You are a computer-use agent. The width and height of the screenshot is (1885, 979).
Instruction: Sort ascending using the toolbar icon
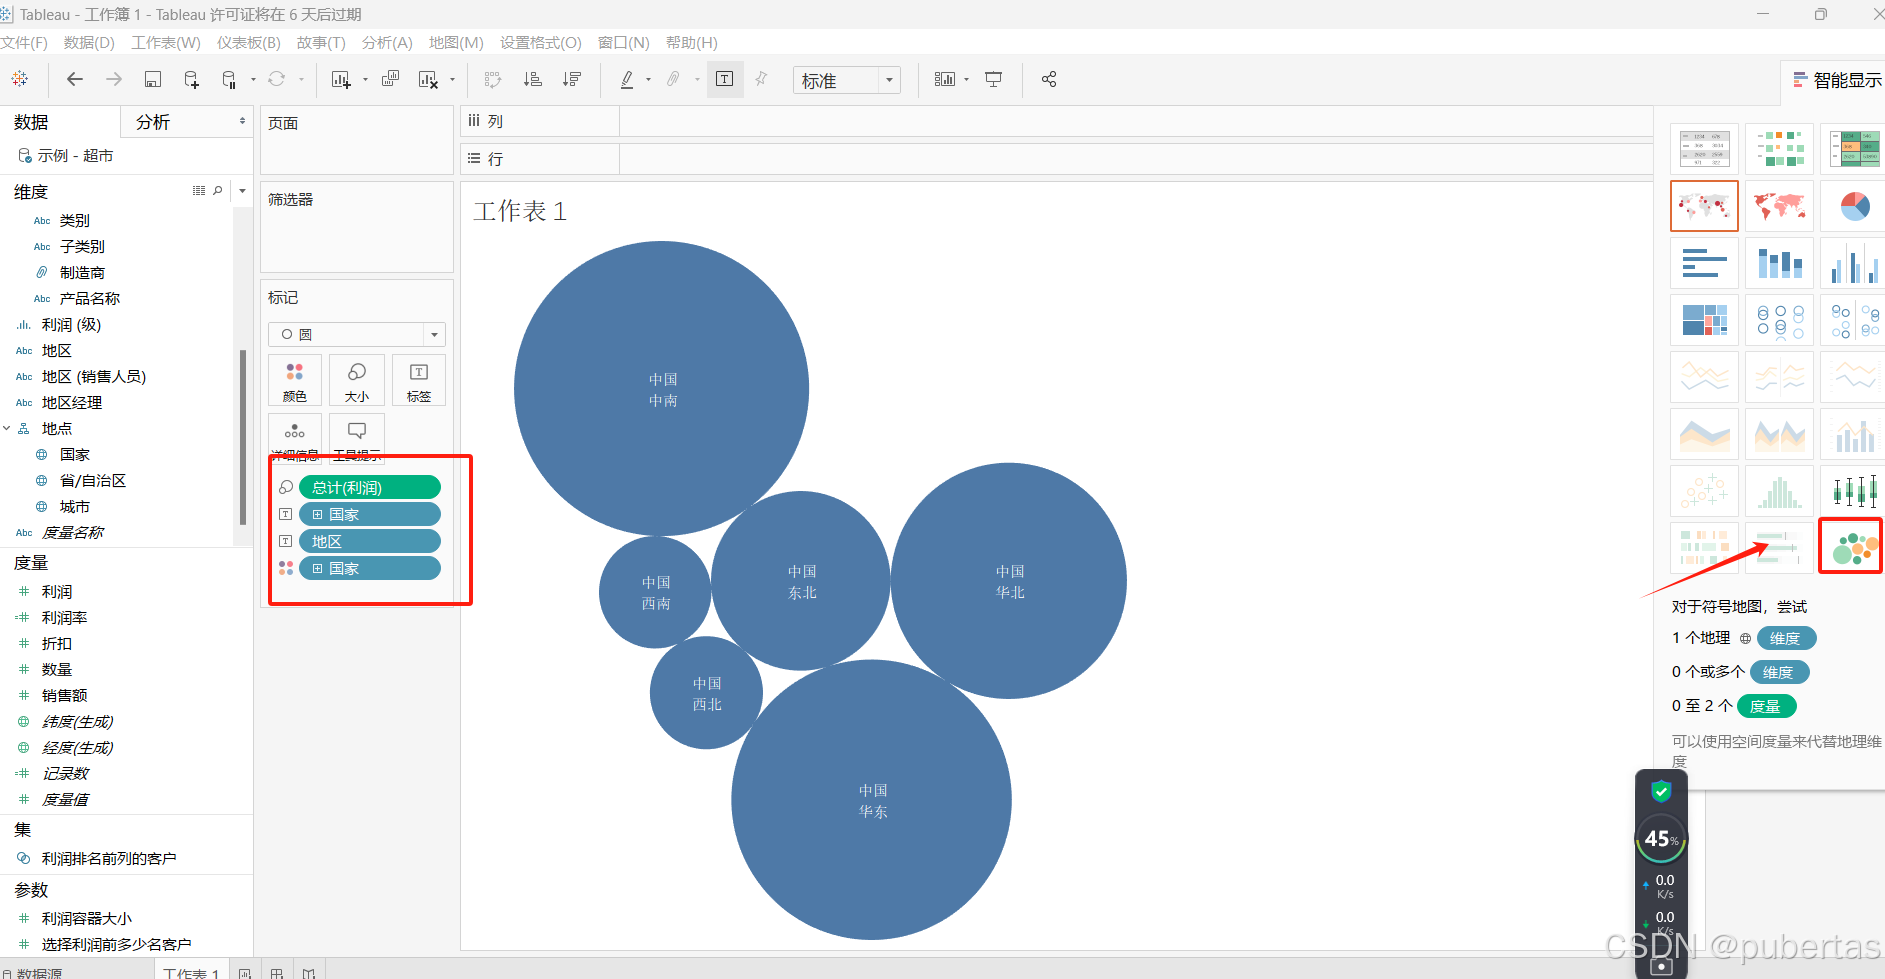tap(533, 79)
